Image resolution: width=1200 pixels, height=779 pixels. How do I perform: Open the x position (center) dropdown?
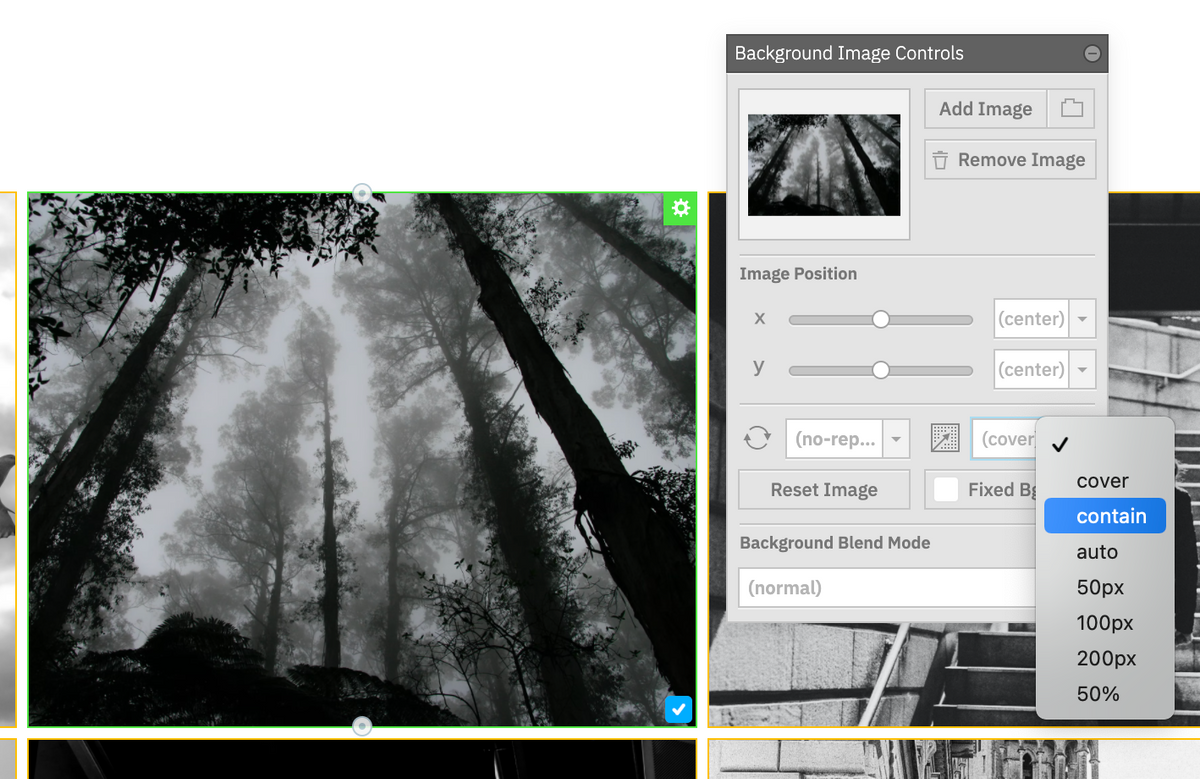click(1082, 318)
